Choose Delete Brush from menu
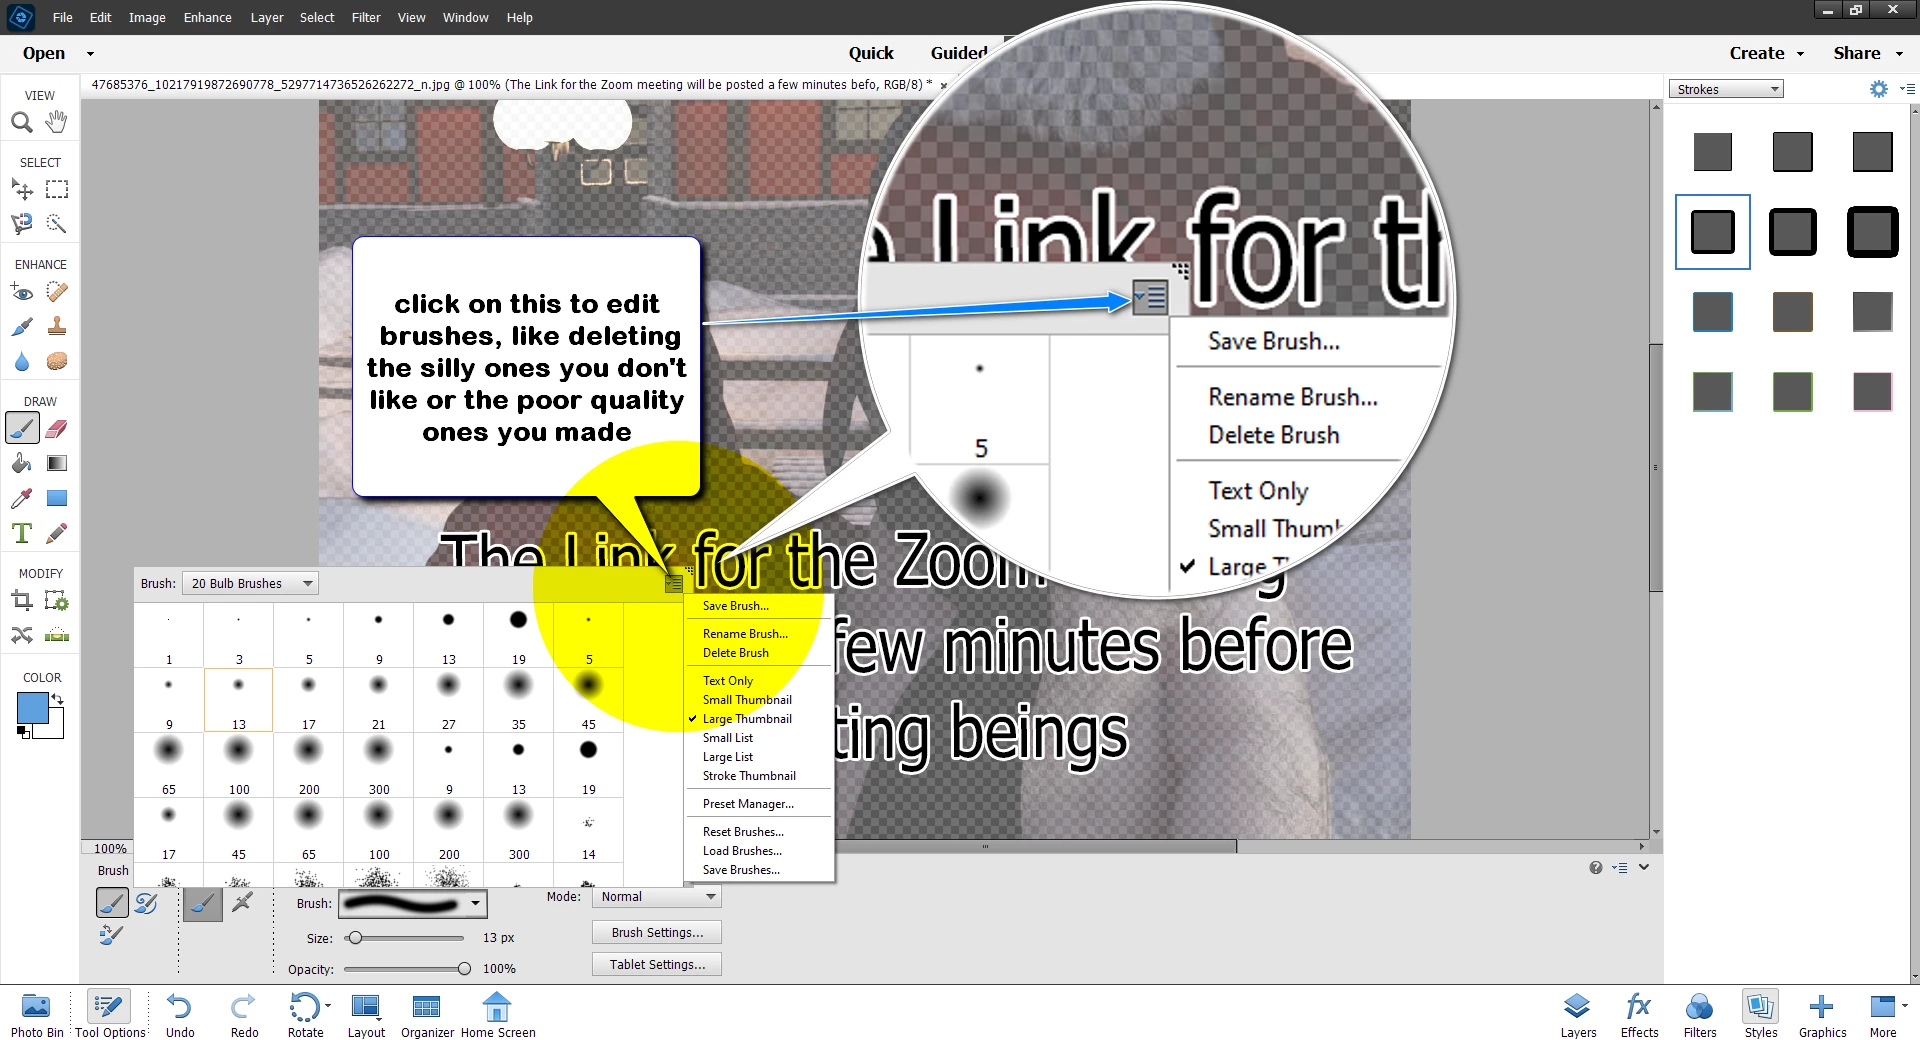The image size is (1920, 1040). (736, 653)
